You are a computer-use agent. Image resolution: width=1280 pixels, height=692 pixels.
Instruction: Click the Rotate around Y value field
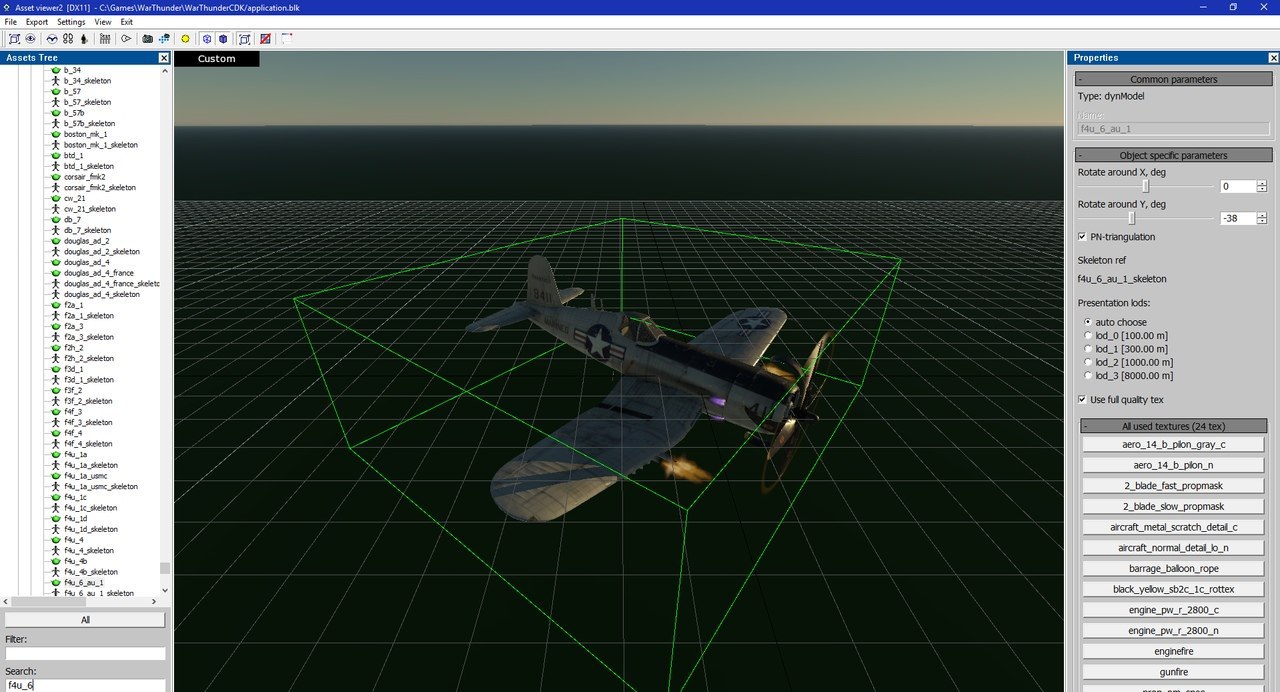(x=1238, y=218)
